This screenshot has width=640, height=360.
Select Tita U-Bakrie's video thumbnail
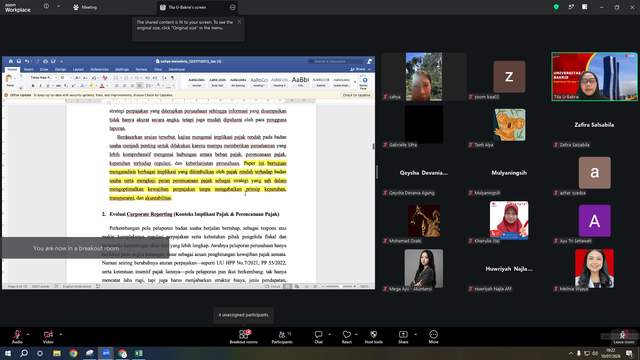click(594, 76)
